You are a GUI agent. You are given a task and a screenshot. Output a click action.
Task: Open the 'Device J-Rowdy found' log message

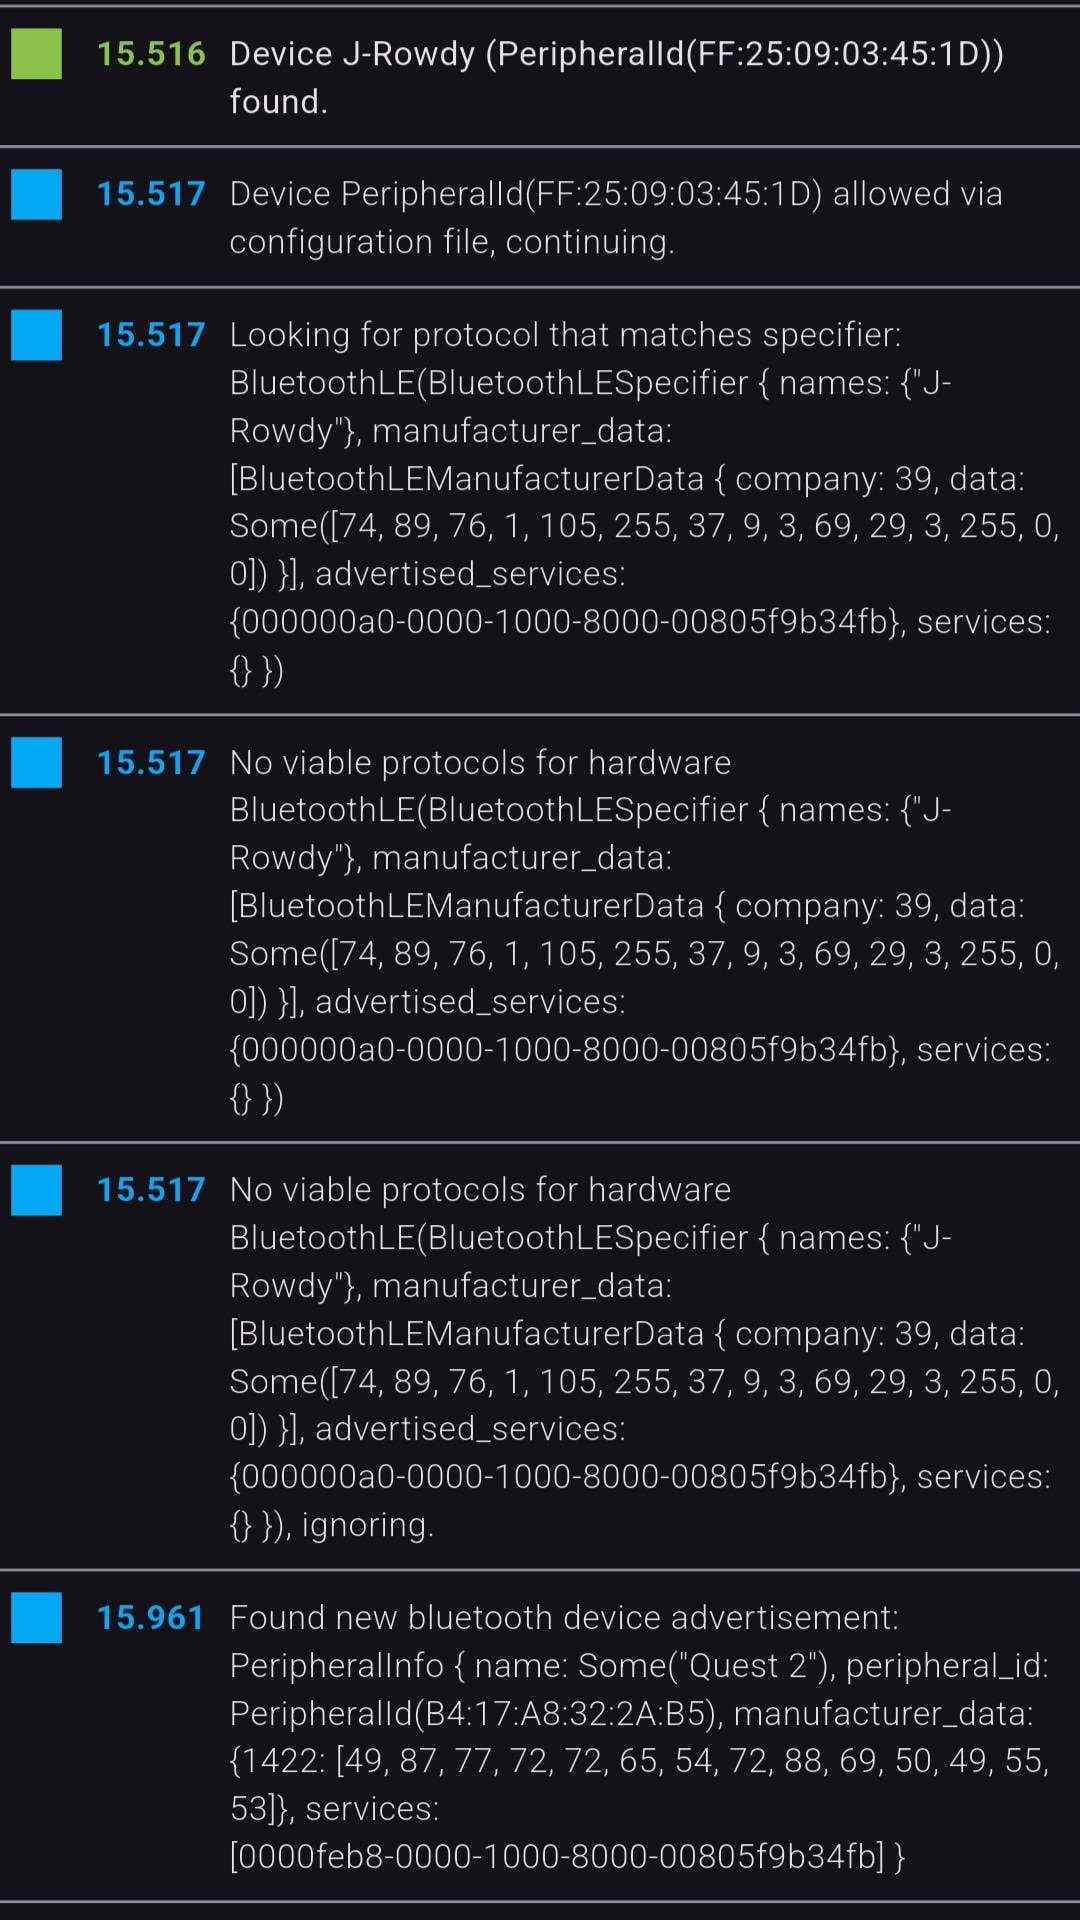coord(616,77)
